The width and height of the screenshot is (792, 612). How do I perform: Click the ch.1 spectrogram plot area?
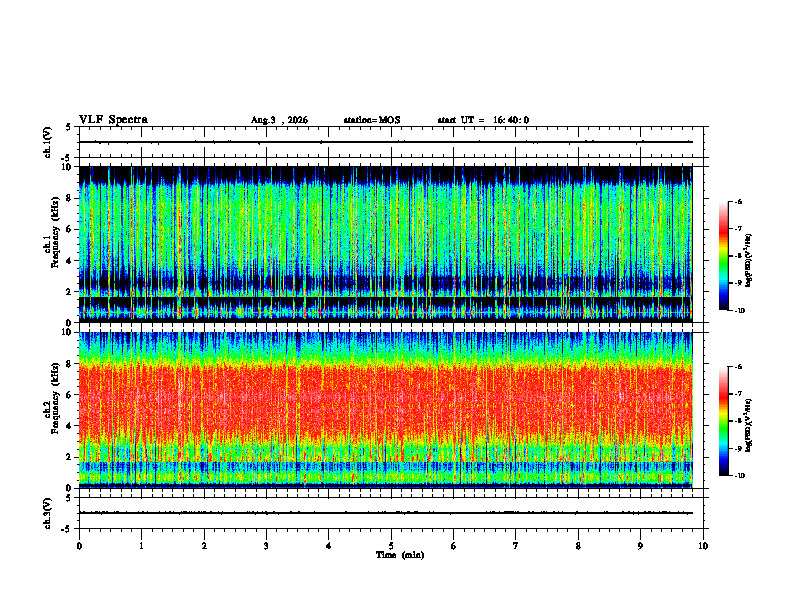click(385, 244)
